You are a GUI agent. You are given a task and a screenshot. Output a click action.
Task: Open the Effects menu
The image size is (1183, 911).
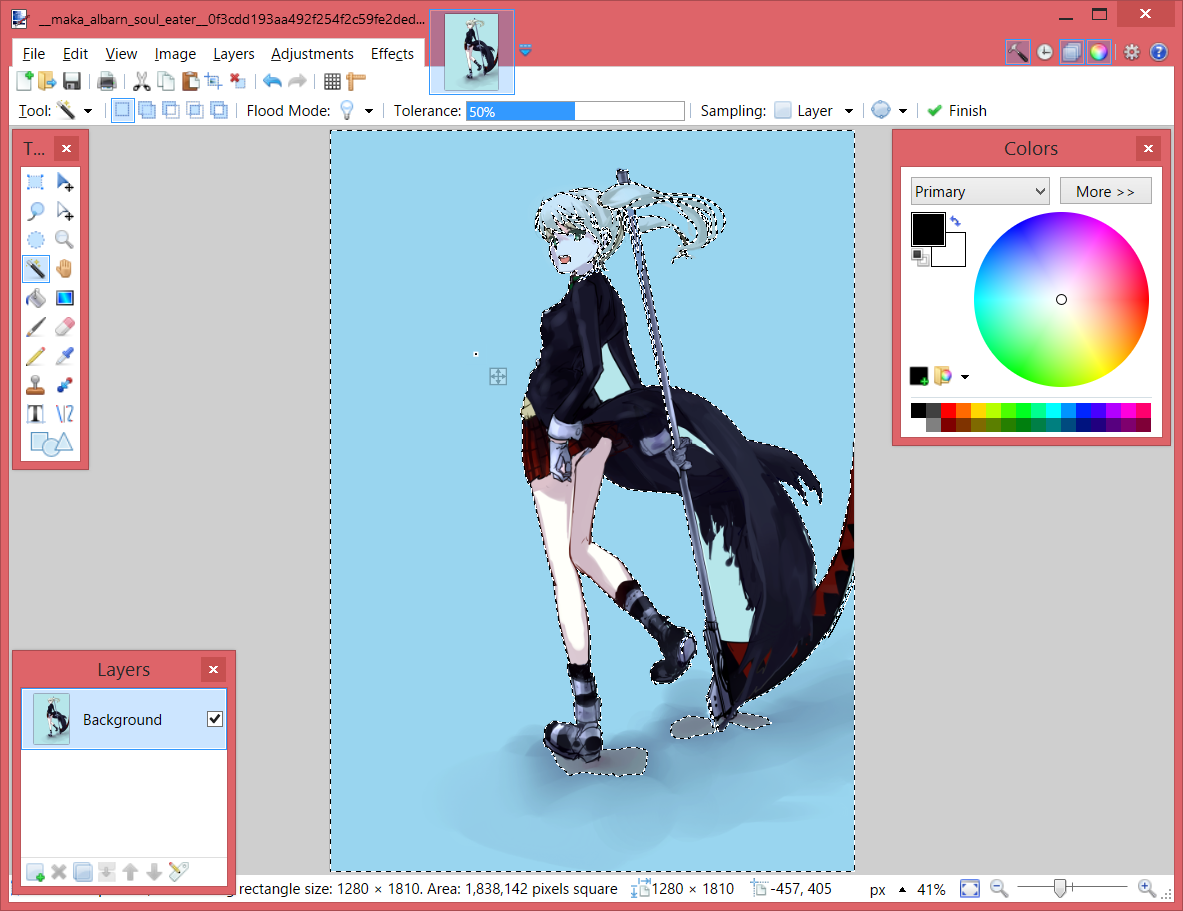[392, 54]
